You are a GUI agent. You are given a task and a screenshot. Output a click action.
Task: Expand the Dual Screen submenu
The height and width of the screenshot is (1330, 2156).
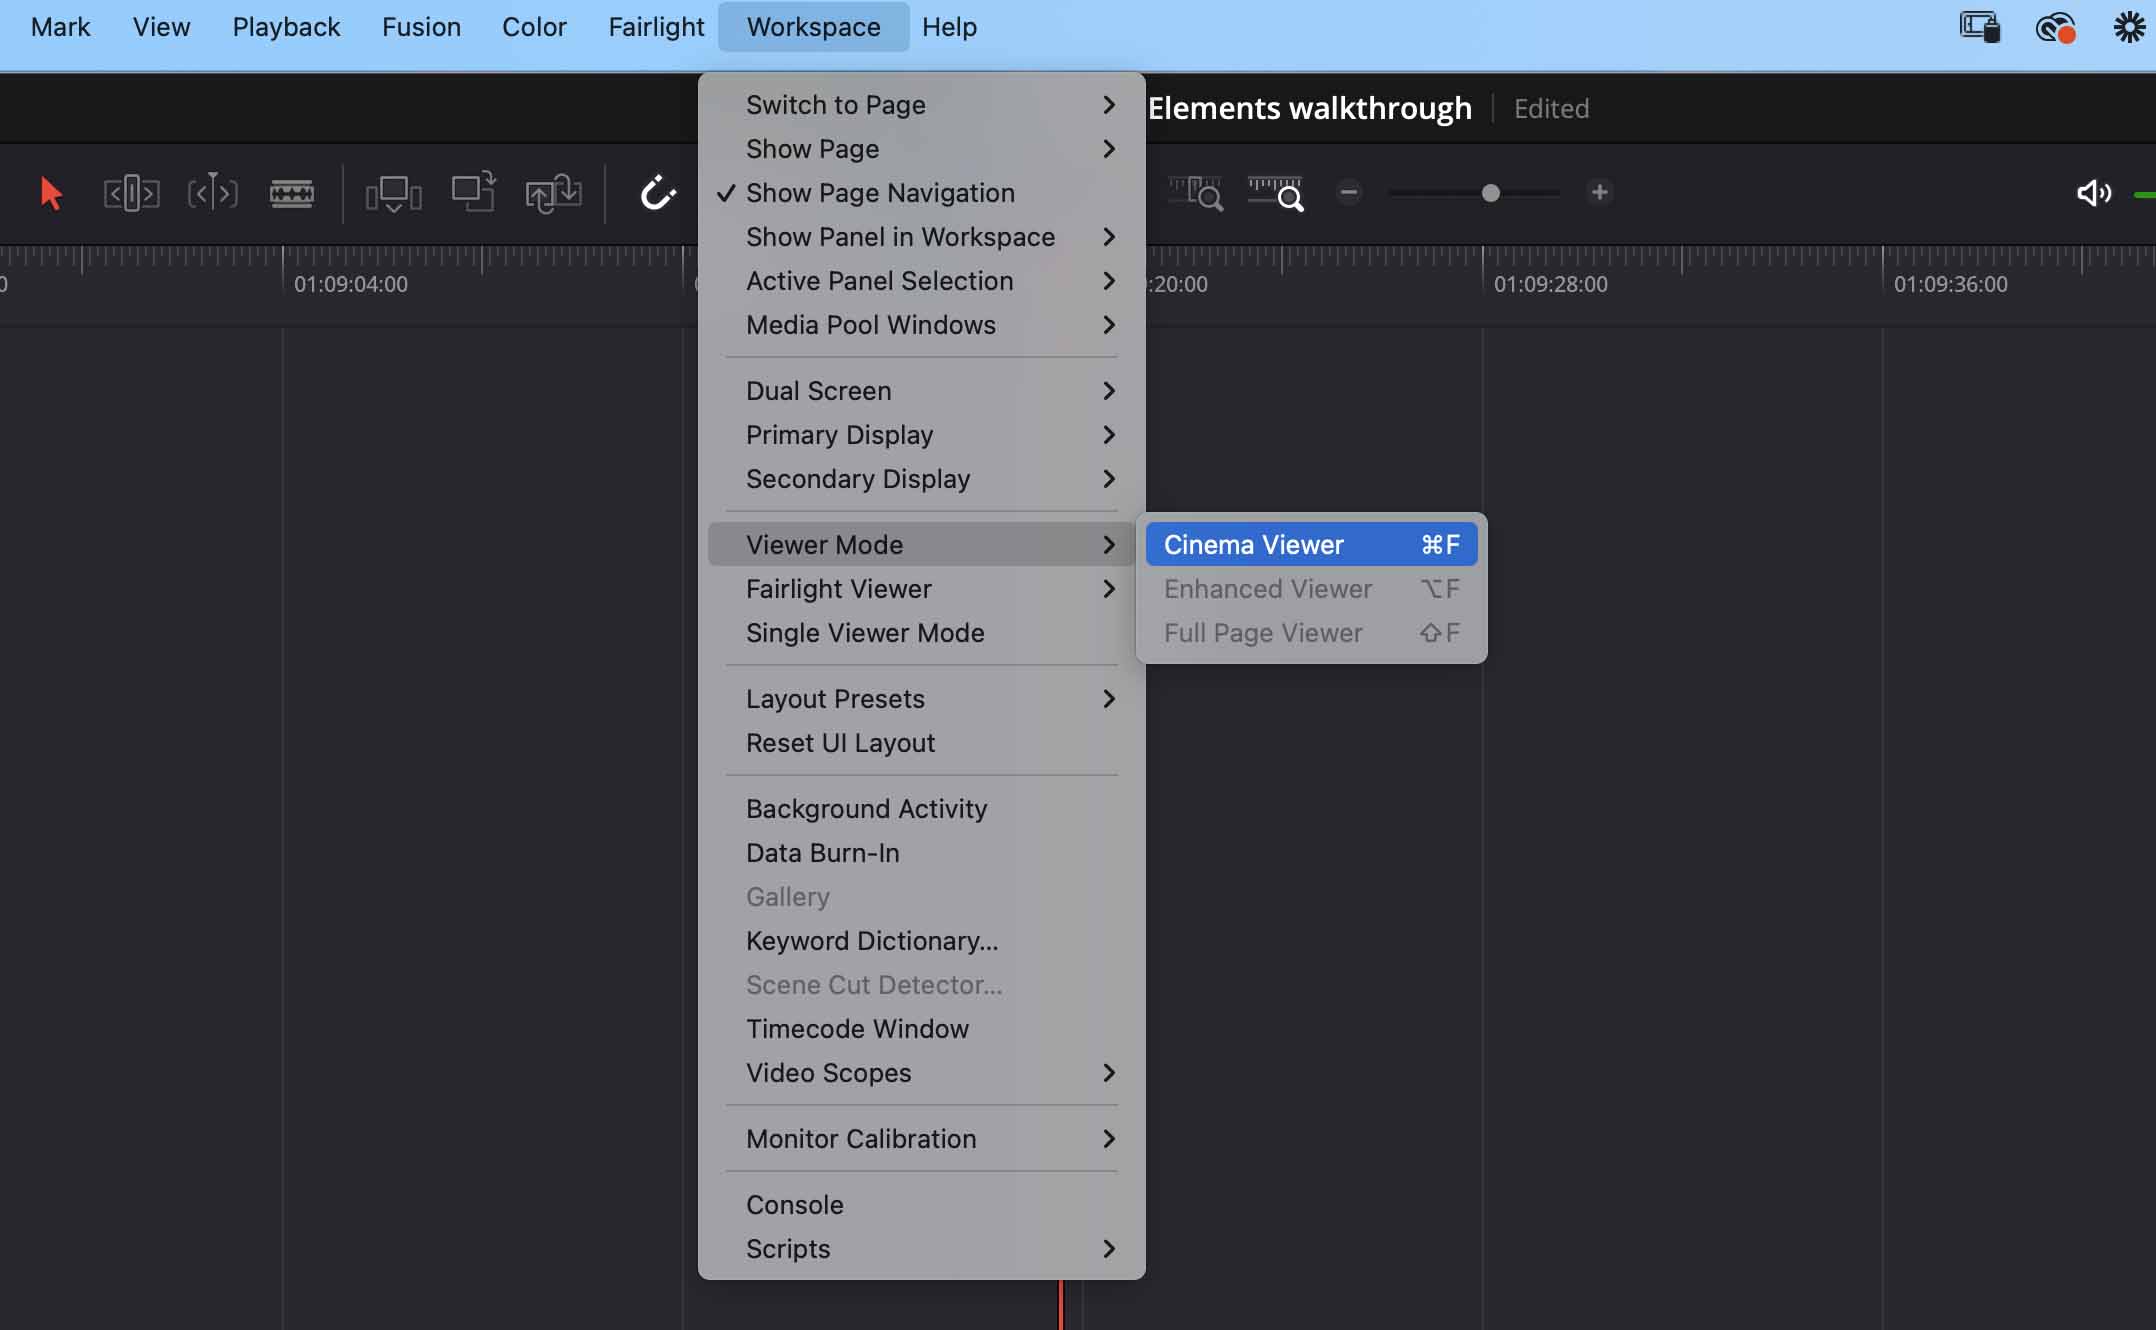point(921,391)
